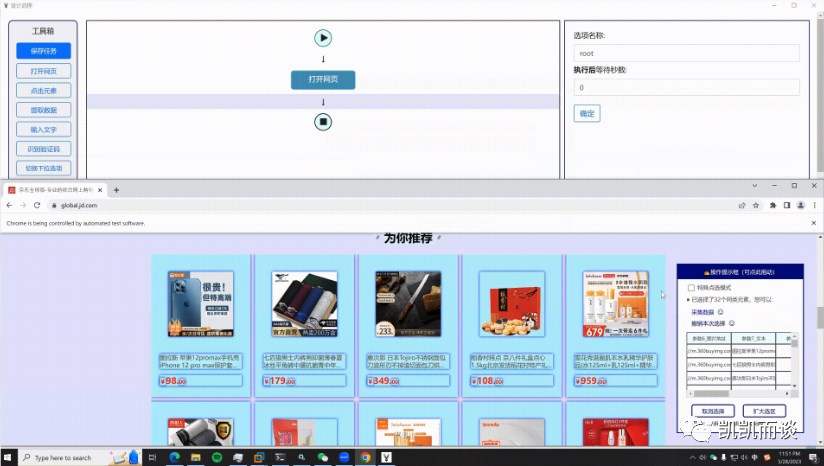Open Task View on the taskbar
This screenshot has width=824, height=466.
point(152,458)
